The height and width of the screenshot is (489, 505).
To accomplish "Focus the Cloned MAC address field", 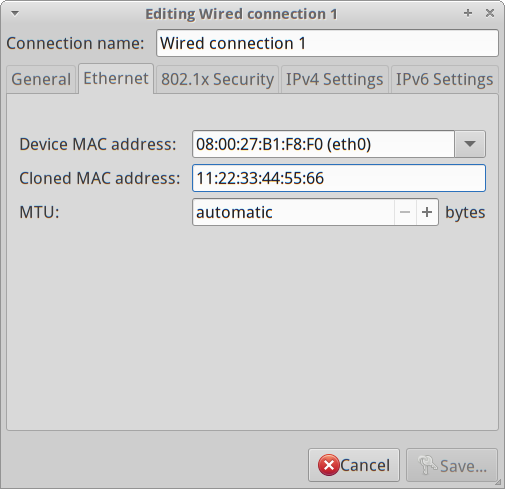I will click(339, 178).
